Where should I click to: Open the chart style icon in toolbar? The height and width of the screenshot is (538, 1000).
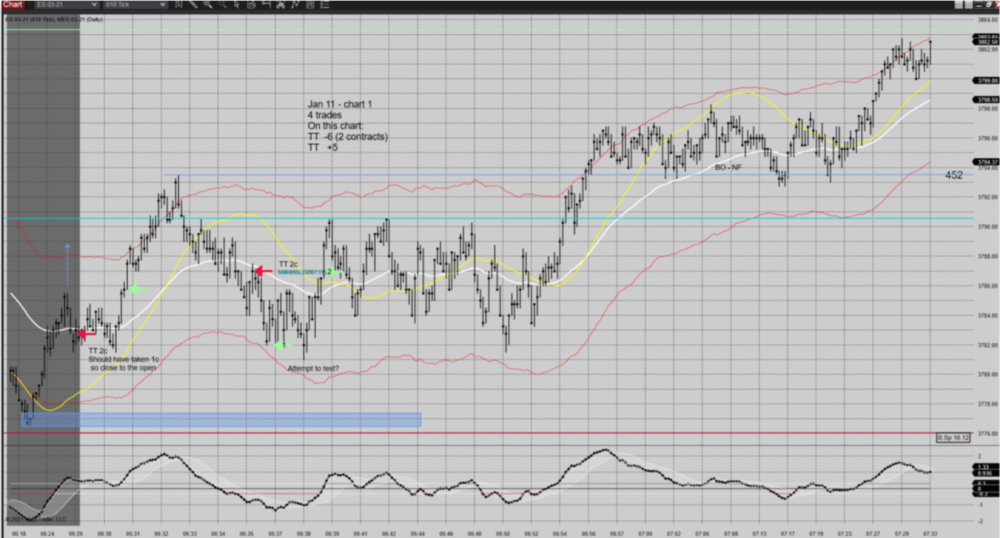pyautogui.click(x=179, y=5)
